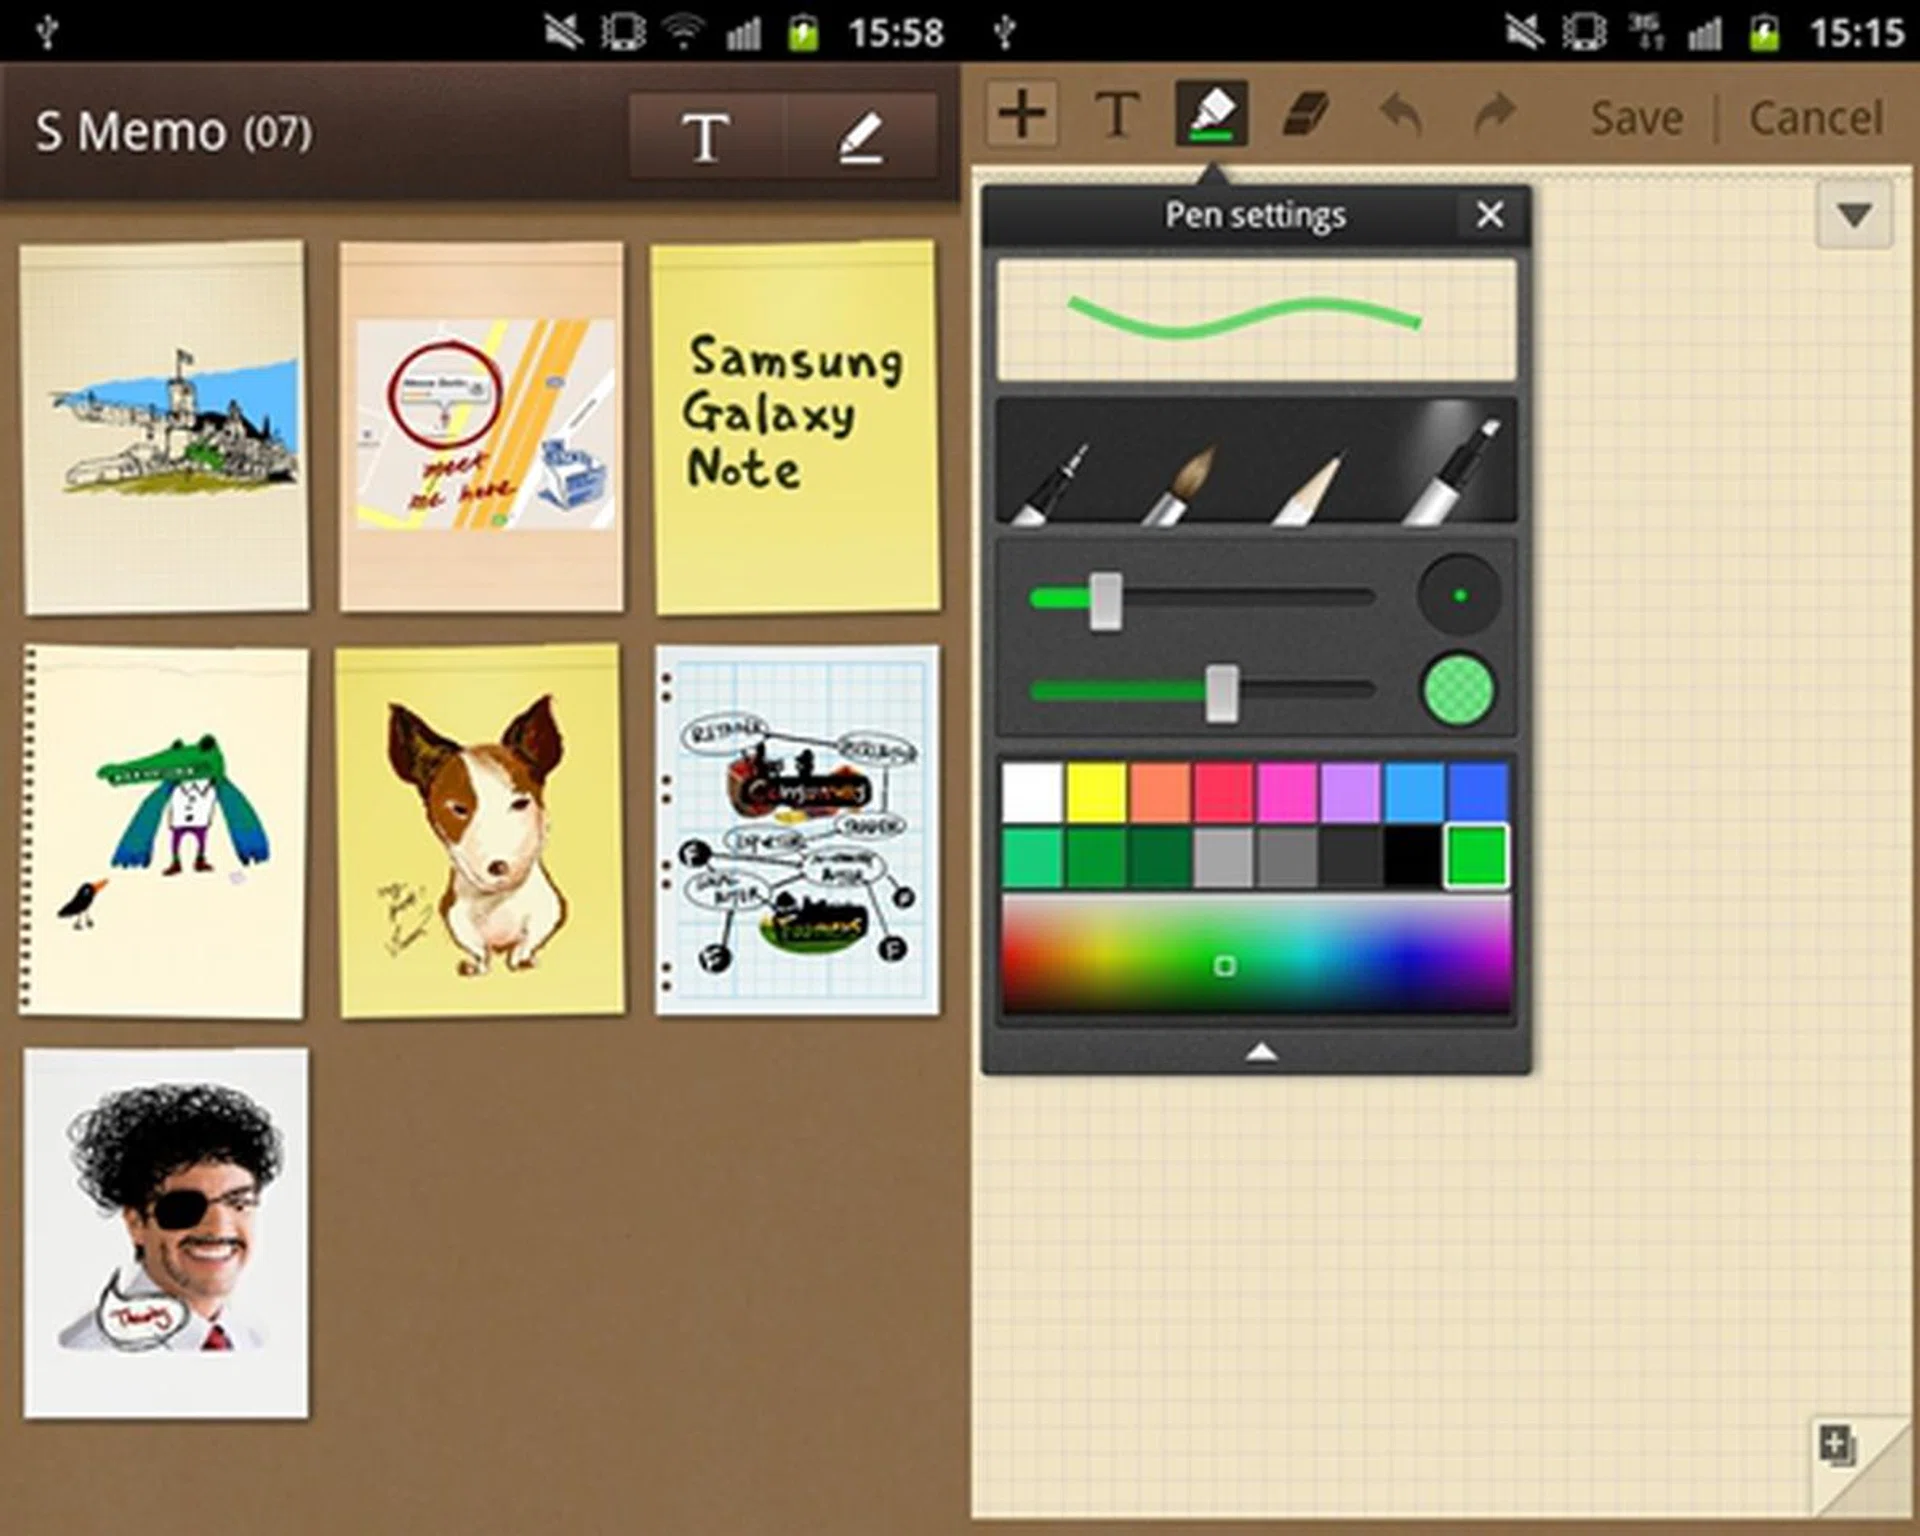Pick the yellow color swatch

[1096, 792]
